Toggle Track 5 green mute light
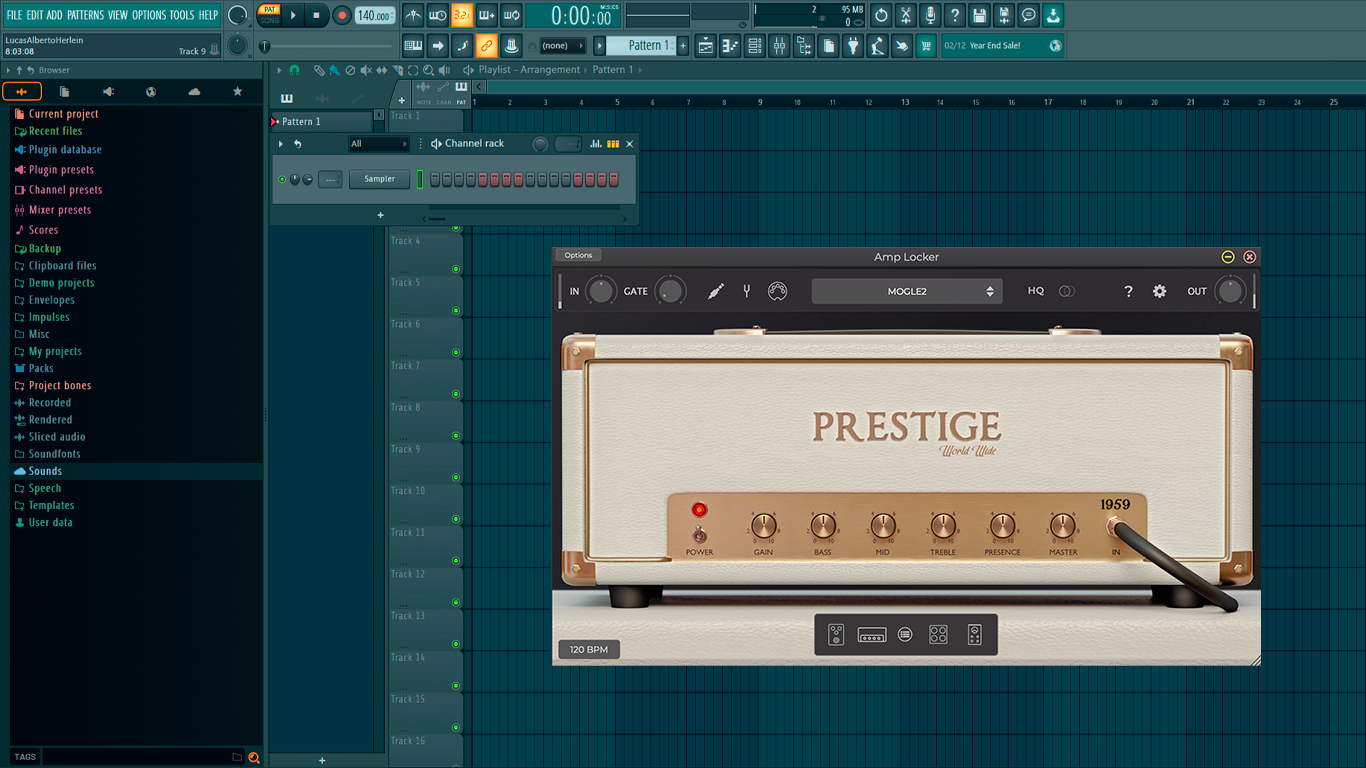1366x768 pixels. click(456, 311)
